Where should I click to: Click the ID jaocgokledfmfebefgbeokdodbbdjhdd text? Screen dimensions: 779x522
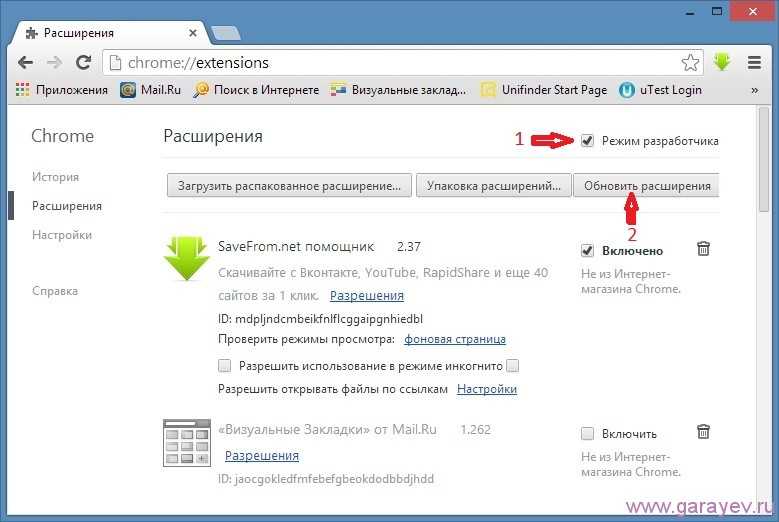[x=326, y=479]
